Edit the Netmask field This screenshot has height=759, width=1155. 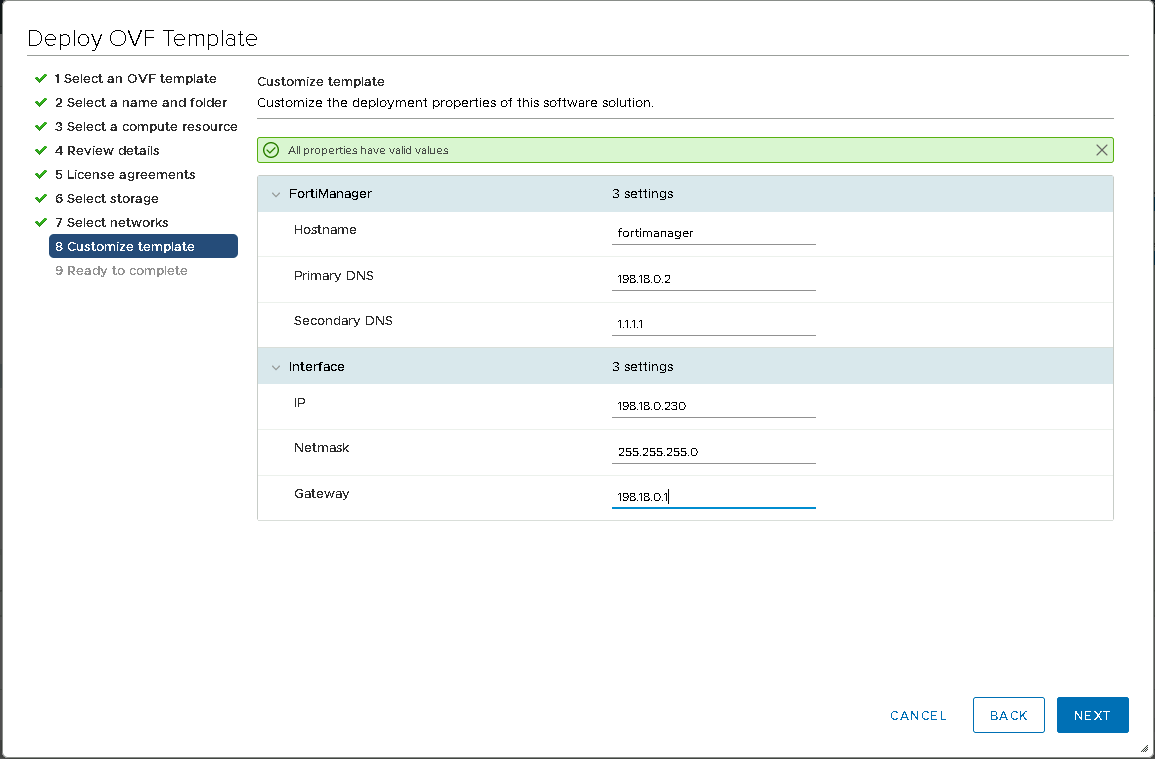[x=713, y=452]
